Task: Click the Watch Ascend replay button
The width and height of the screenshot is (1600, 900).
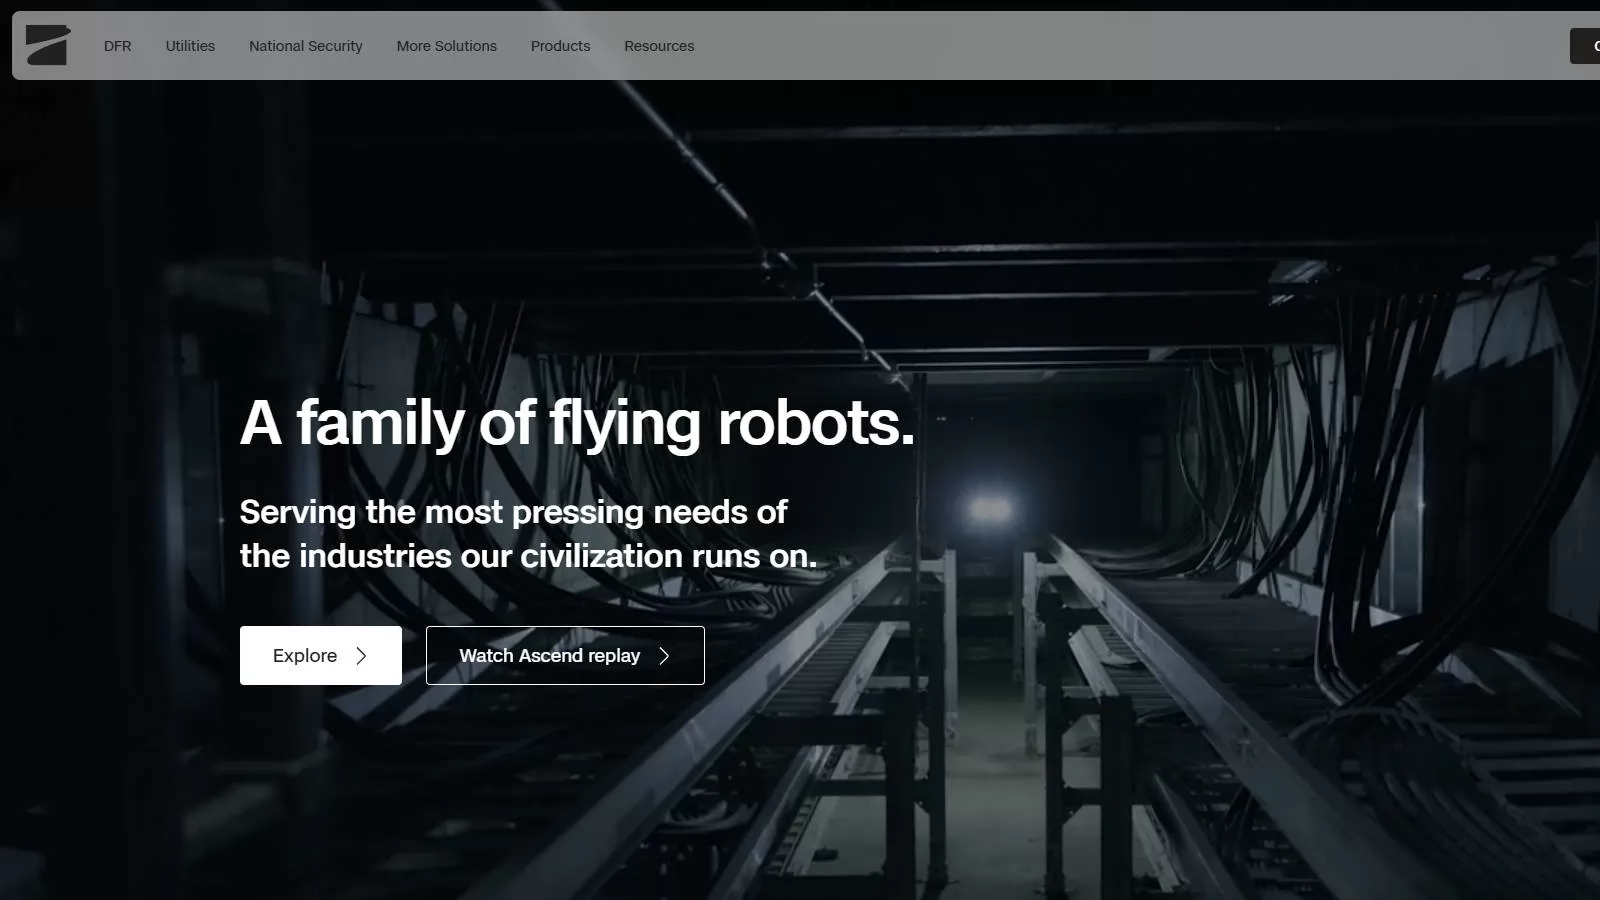Action: [x=565, y=655]
